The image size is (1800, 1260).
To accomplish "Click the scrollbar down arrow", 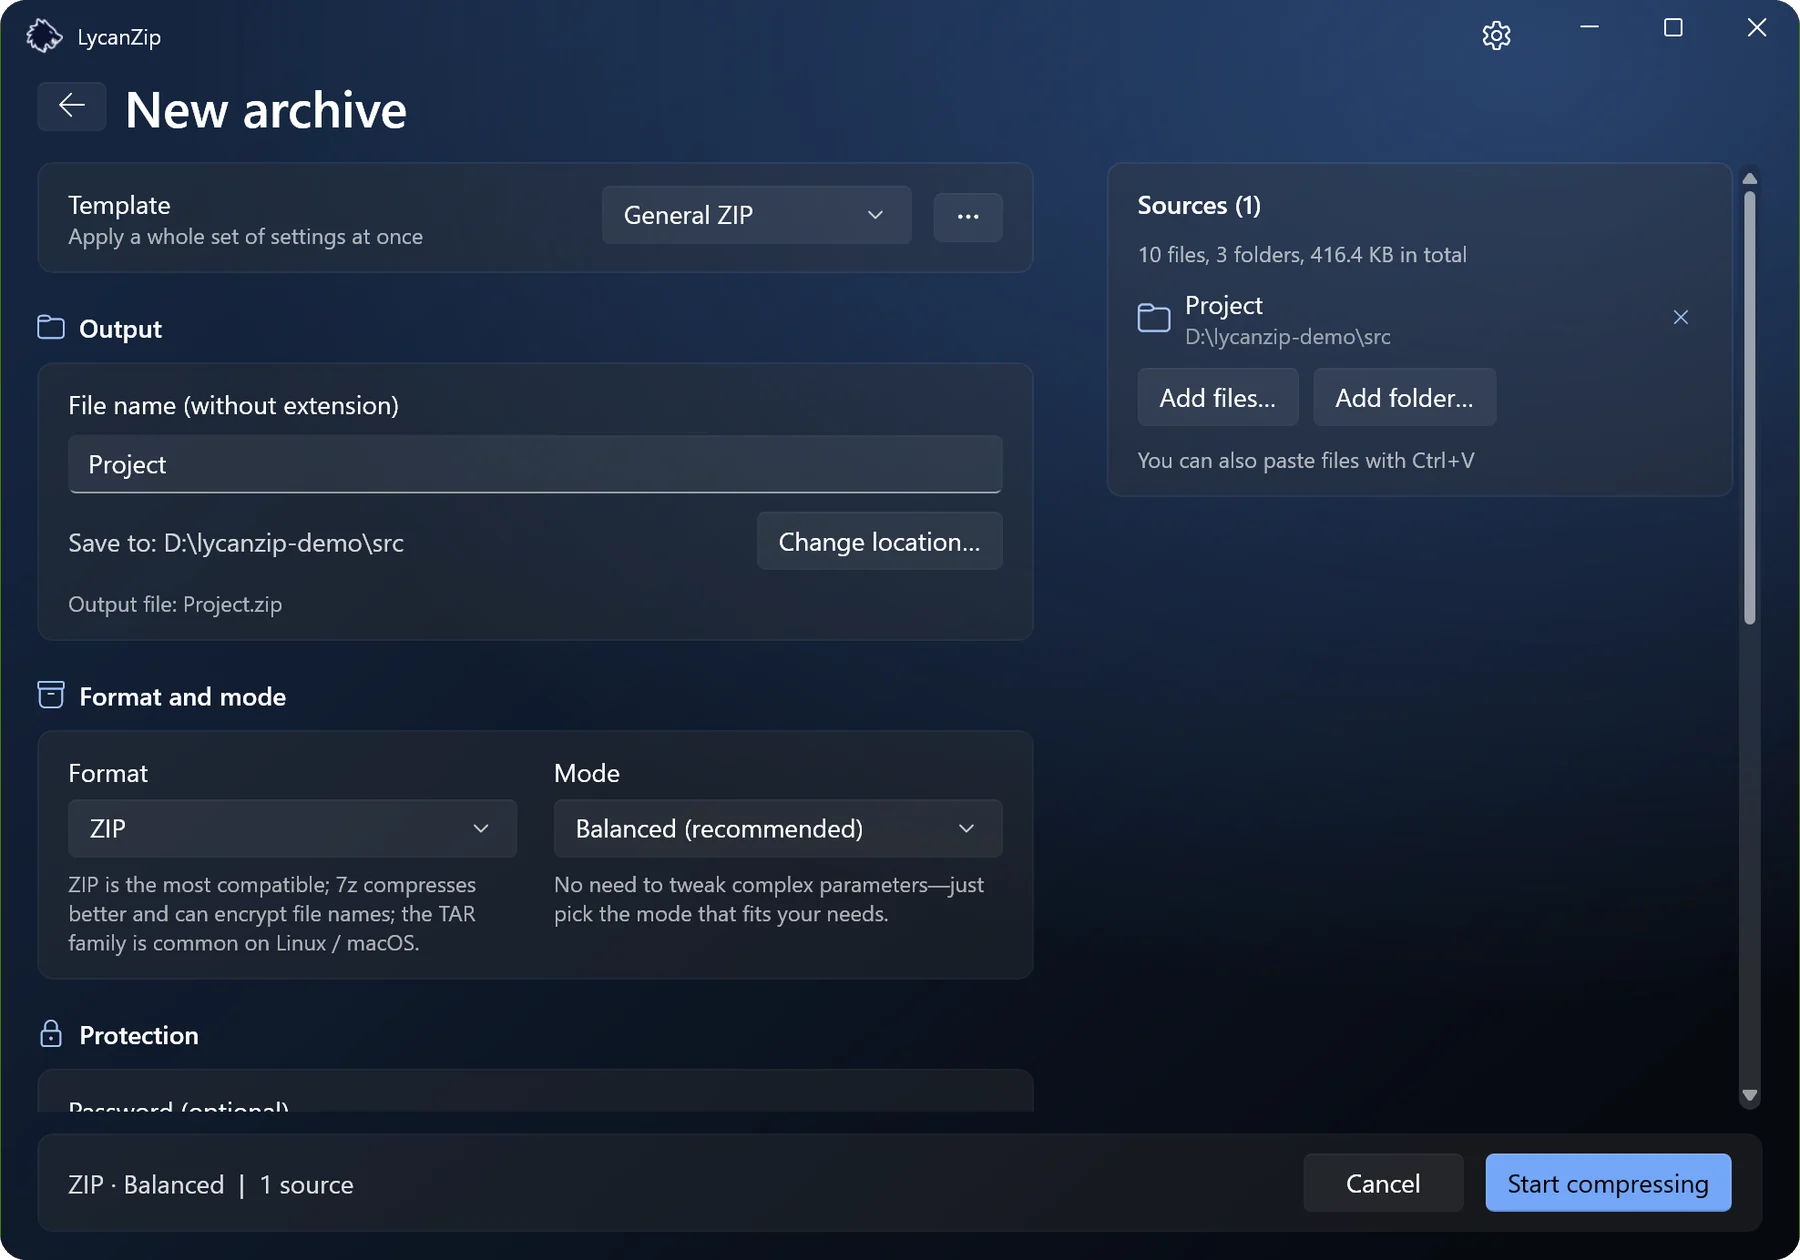I will (x=1749, y=1095).
